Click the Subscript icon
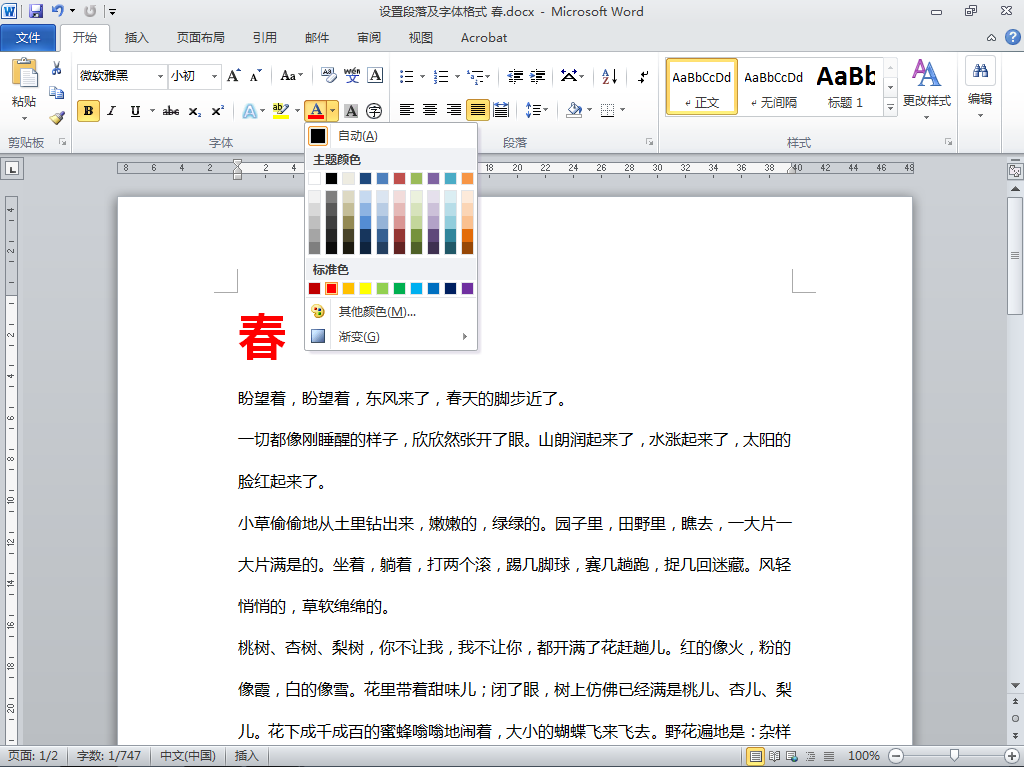 [x=195, y=112]
